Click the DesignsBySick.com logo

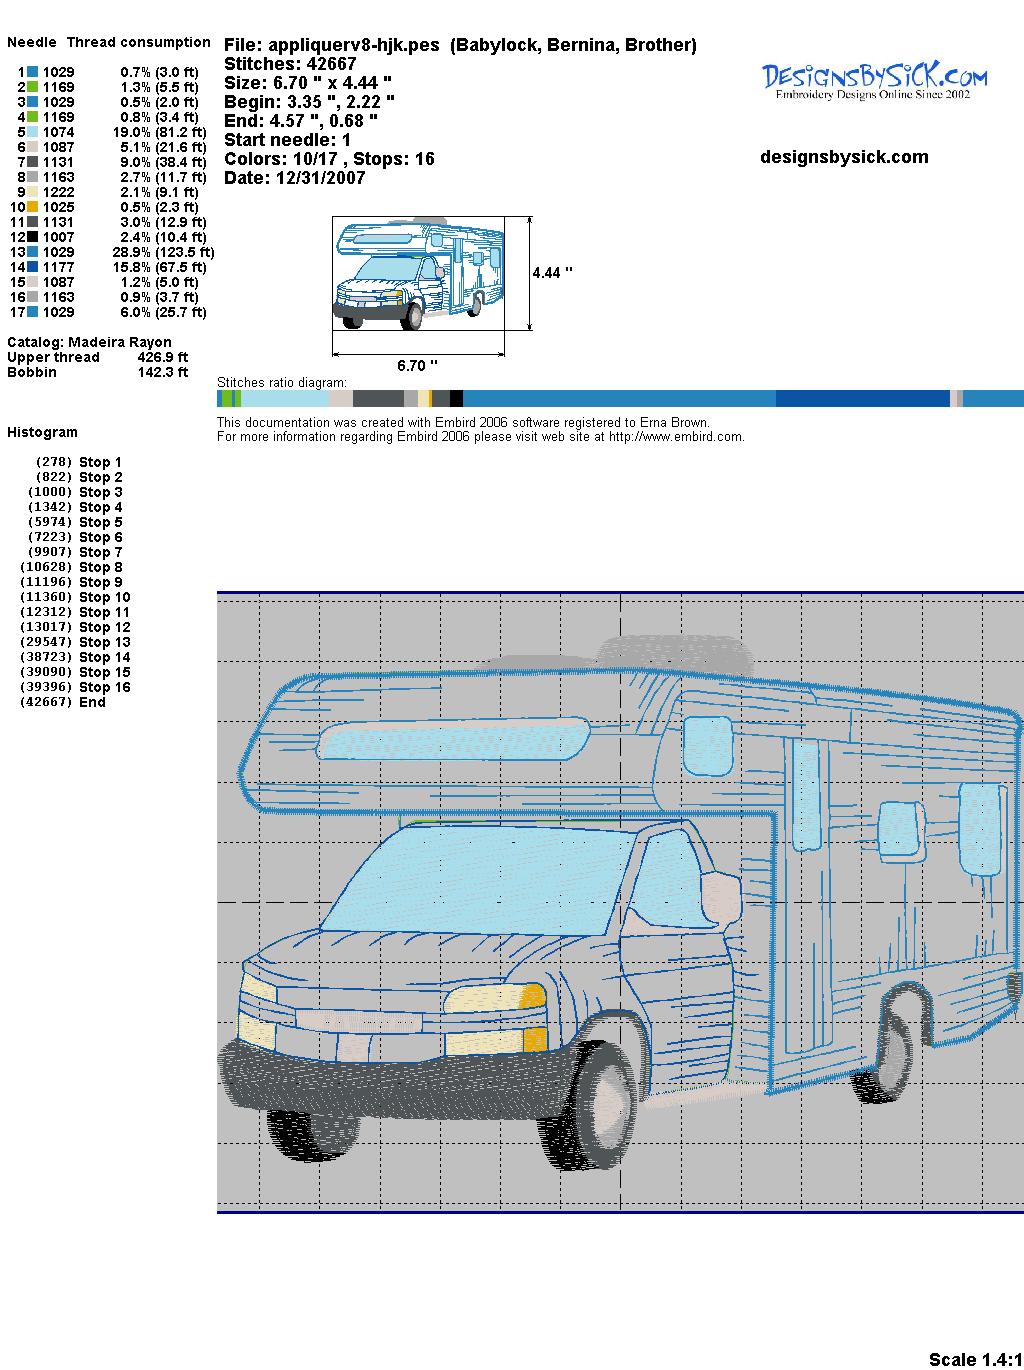coord(874,80)
